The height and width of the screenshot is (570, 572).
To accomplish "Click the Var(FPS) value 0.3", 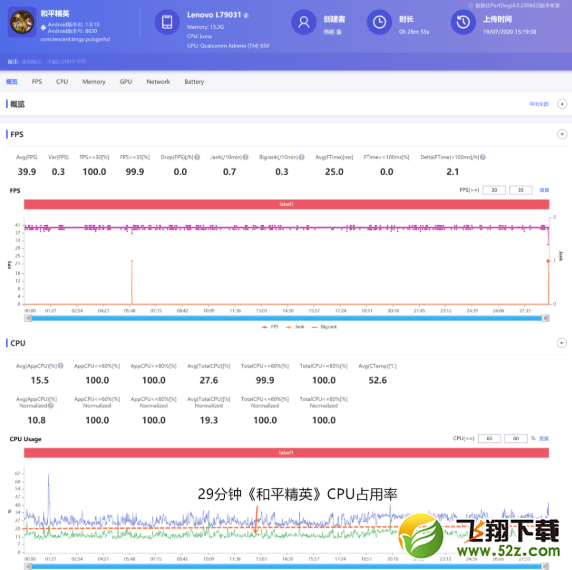I will coord(58,172).
